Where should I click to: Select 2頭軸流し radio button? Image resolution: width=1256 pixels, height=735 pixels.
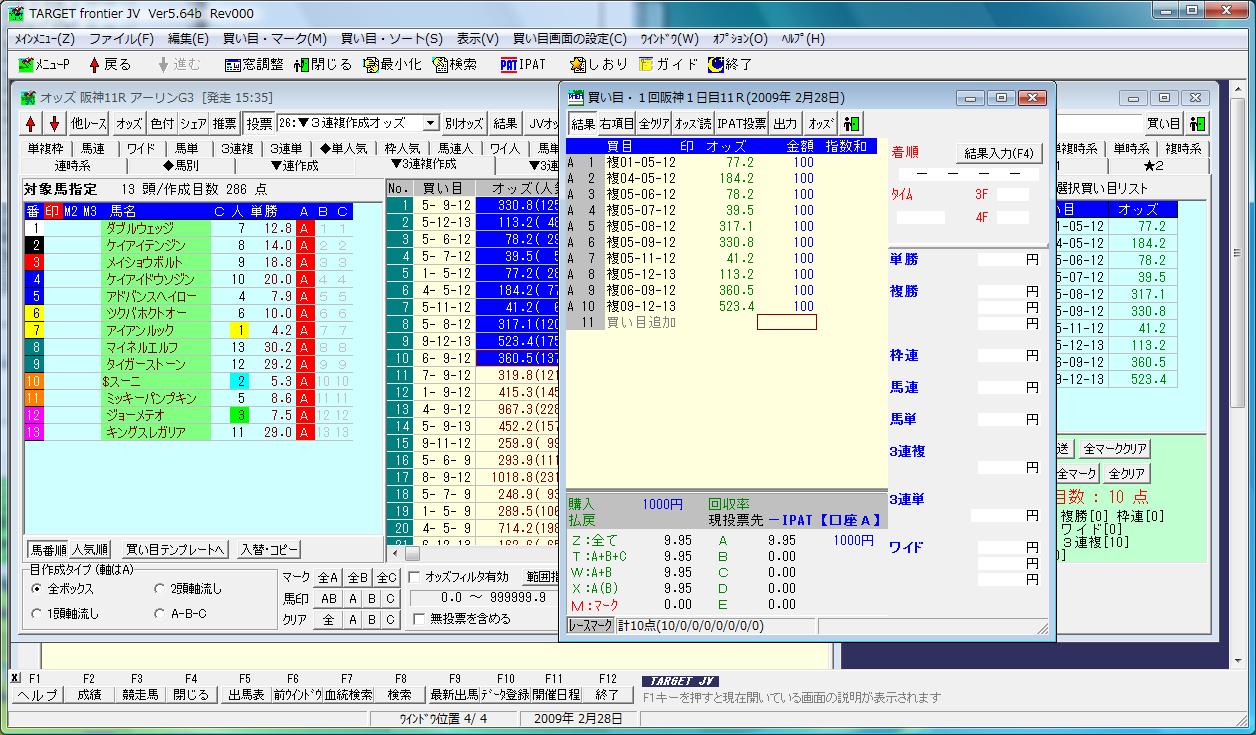point(188,589)
